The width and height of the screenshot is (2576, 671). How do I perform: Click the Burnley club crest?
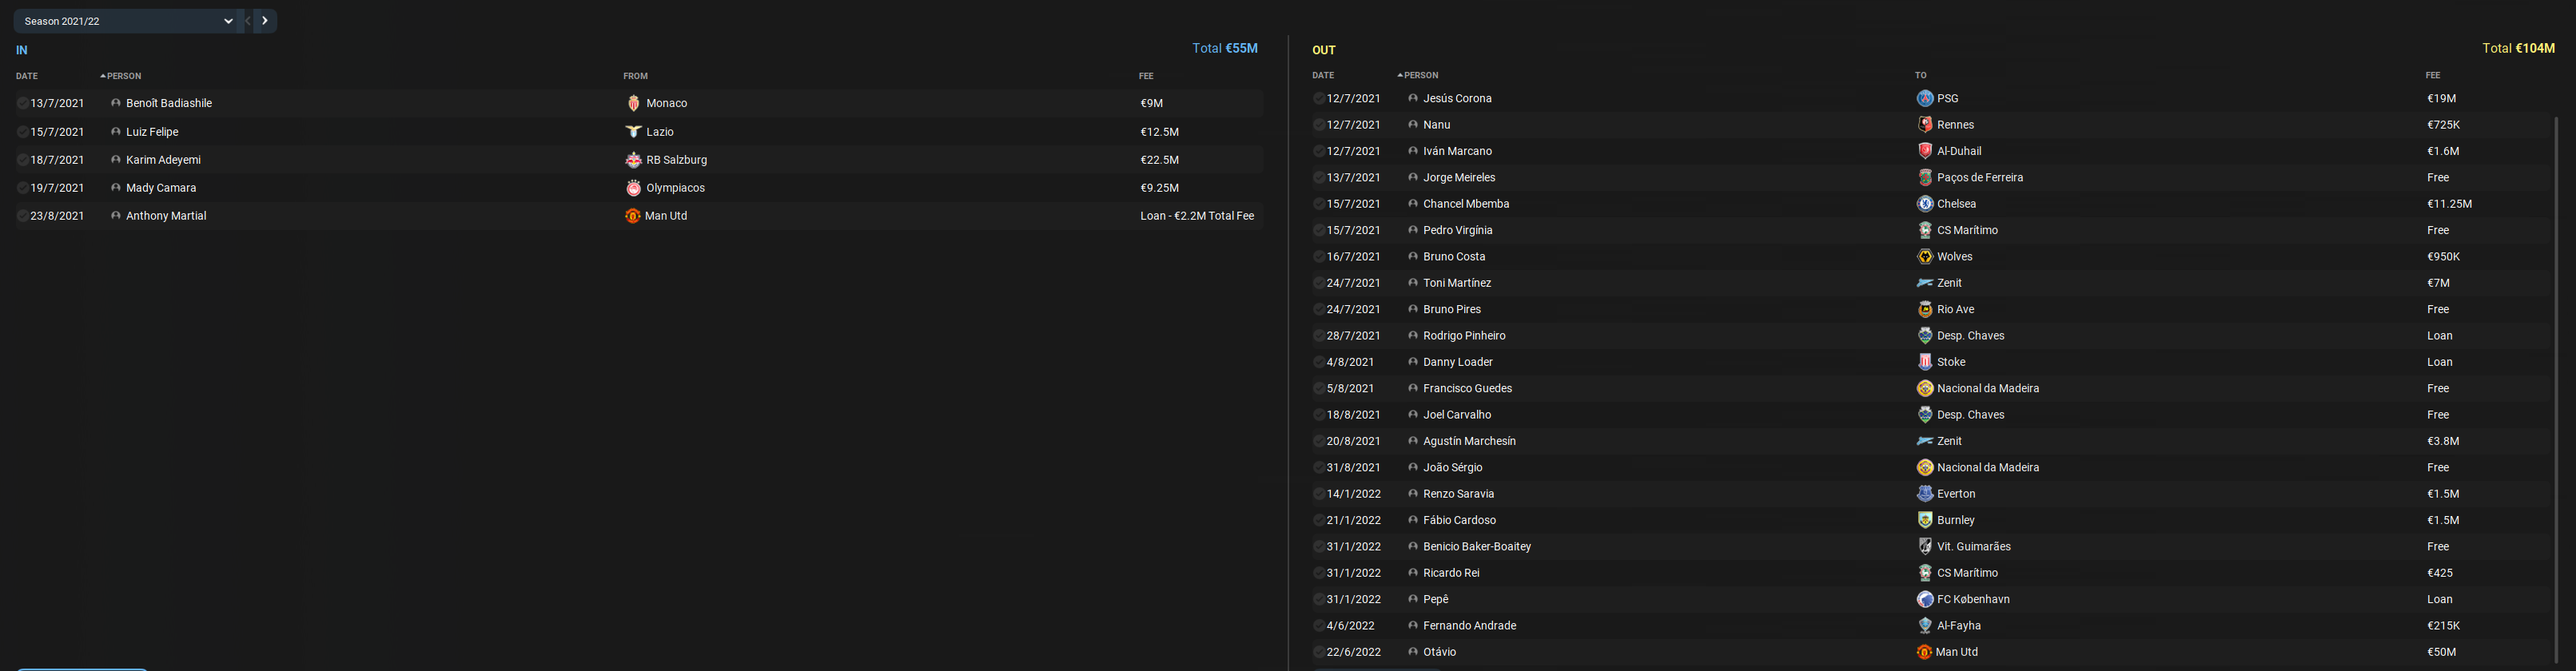[1925, 520]
